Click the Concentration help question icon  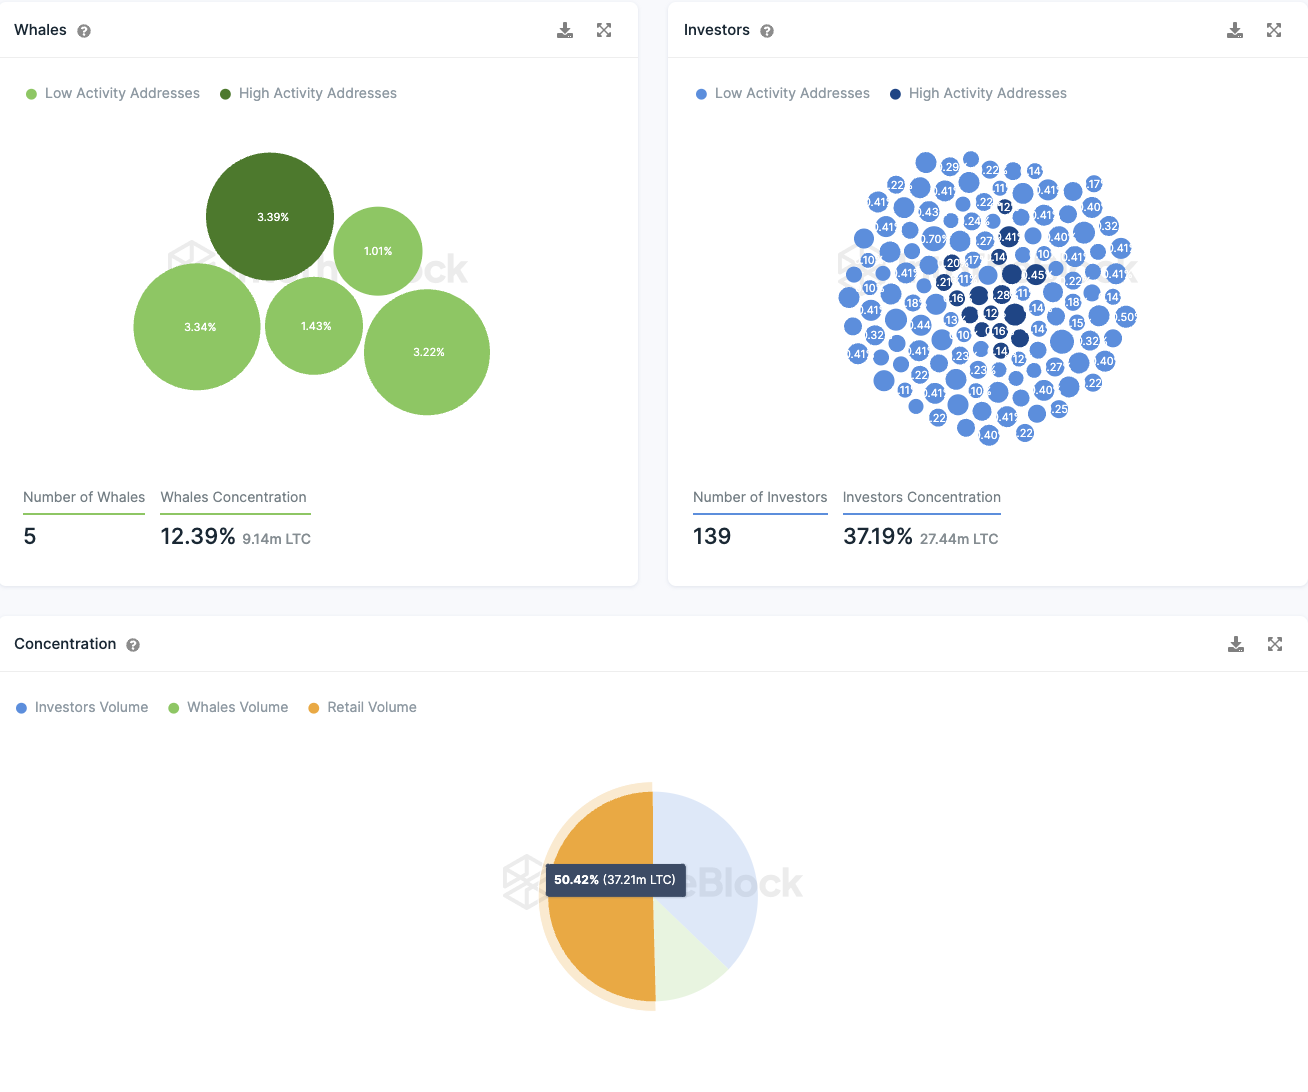click(x=133, y=645)
